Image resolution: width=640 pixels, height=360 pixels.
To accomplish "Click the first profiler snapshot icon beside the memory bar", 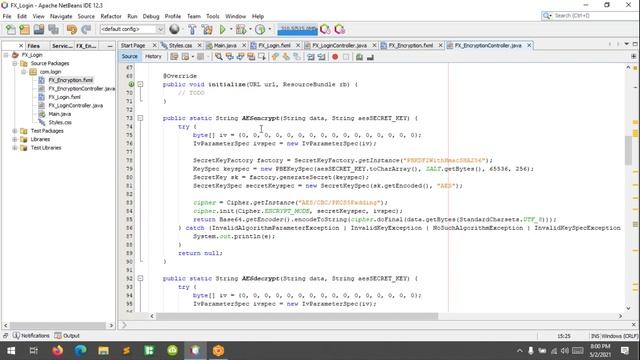I will tap(325, 29).
